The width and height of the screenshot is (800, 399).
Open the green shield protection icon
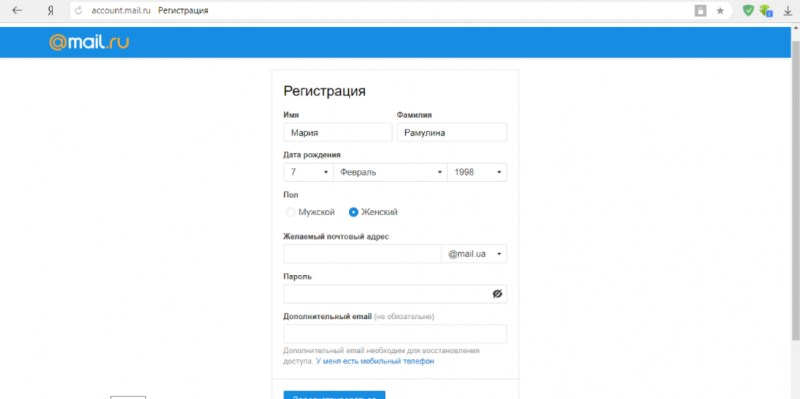coord(748,11)
